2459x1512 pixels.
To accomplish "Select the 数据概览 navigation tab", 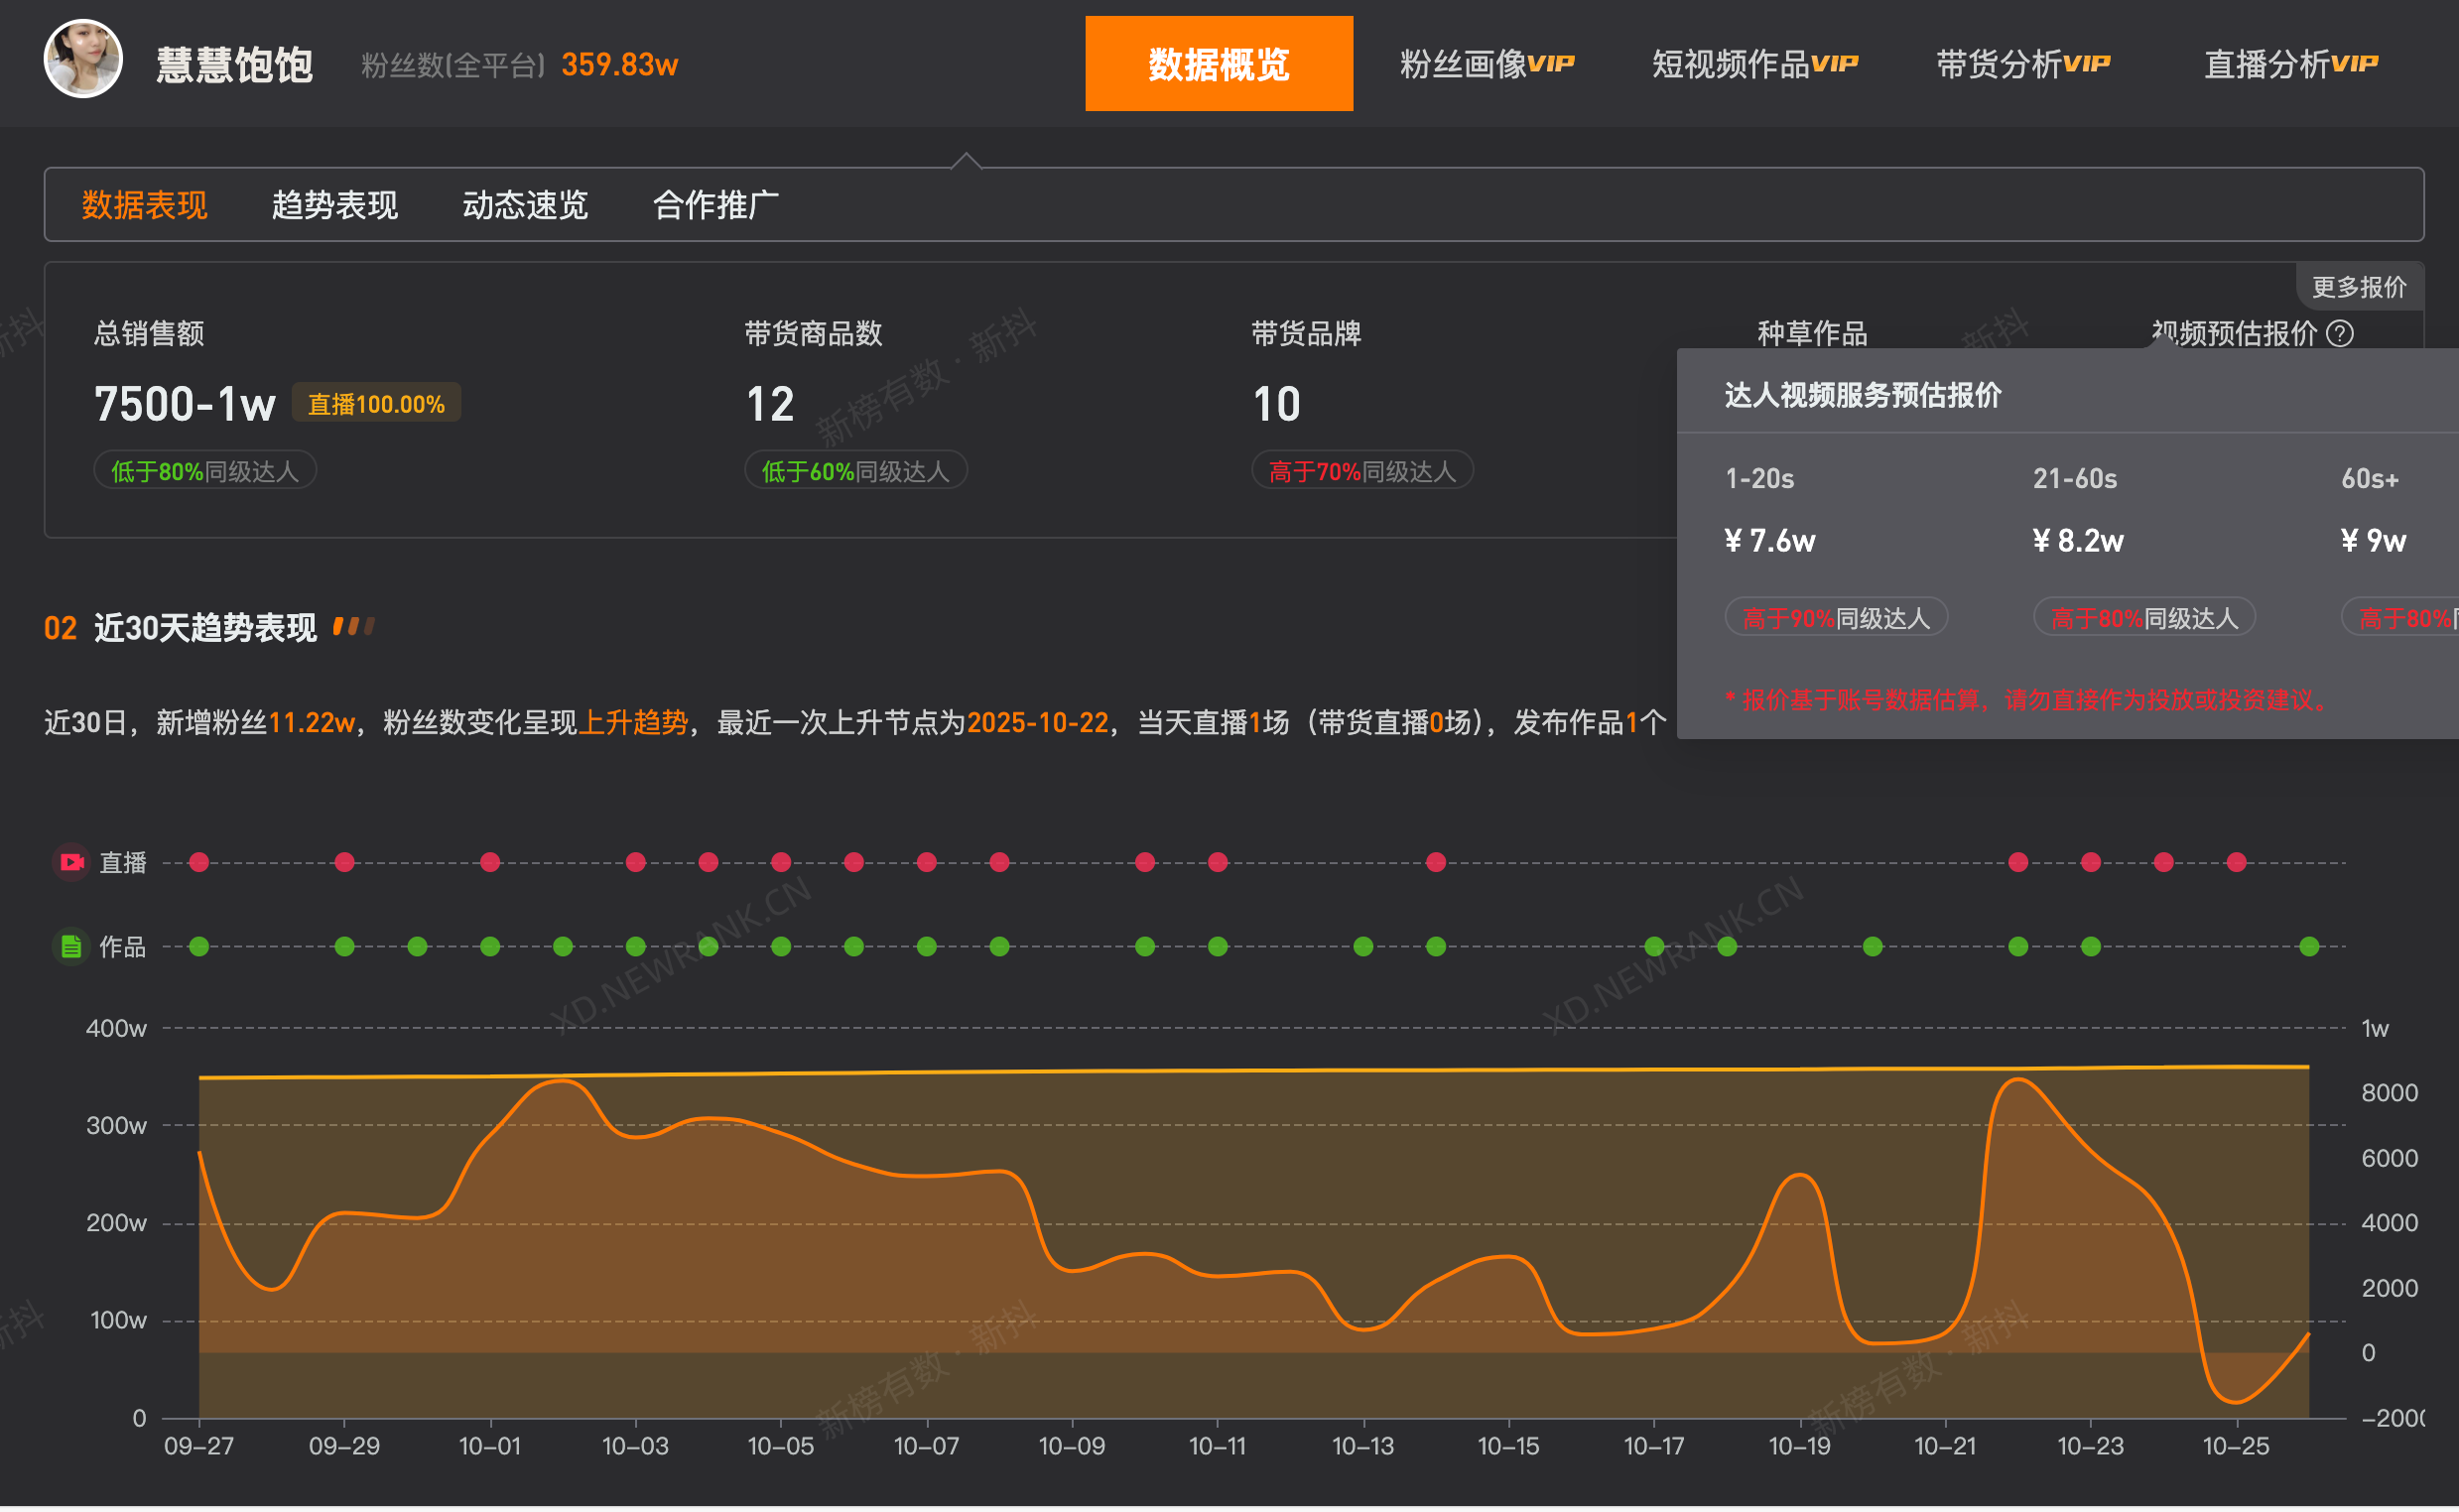I will pyautogui.click(x=1218, y=63).
